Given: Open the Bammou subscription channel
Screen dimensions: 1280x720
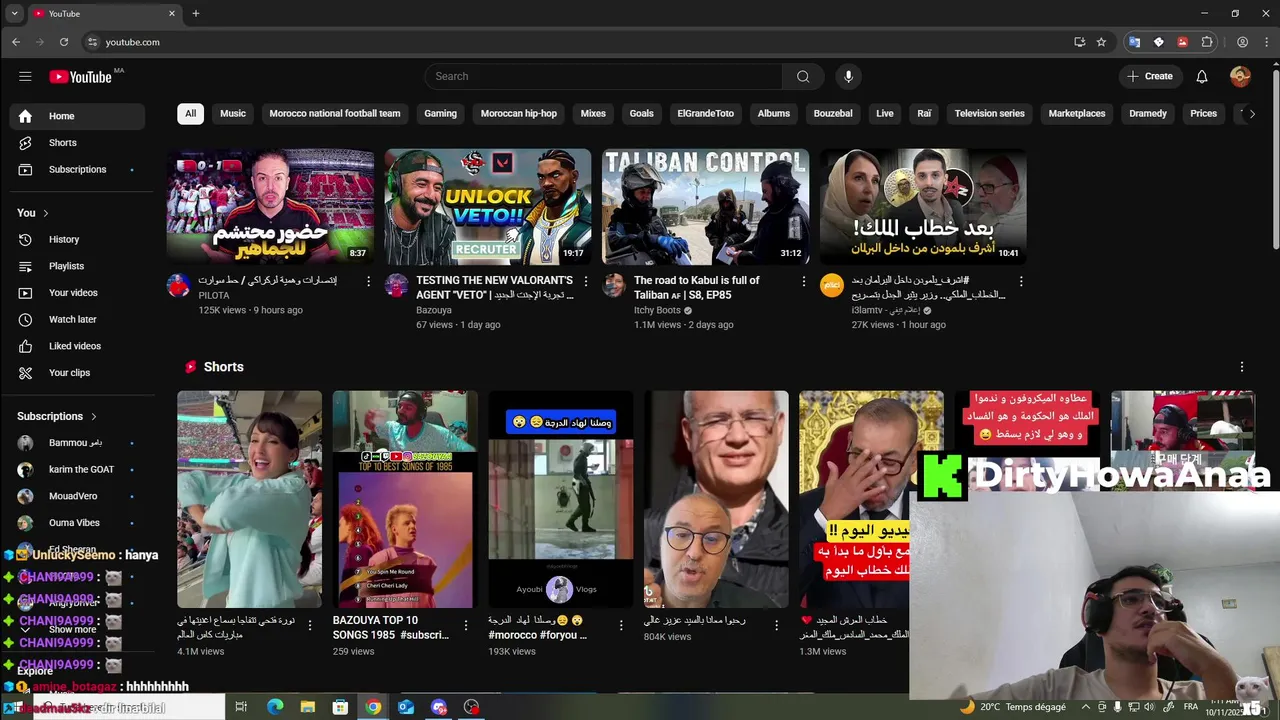Looking at the screenshot, I should pyautogui.click(x=77, y=443).
